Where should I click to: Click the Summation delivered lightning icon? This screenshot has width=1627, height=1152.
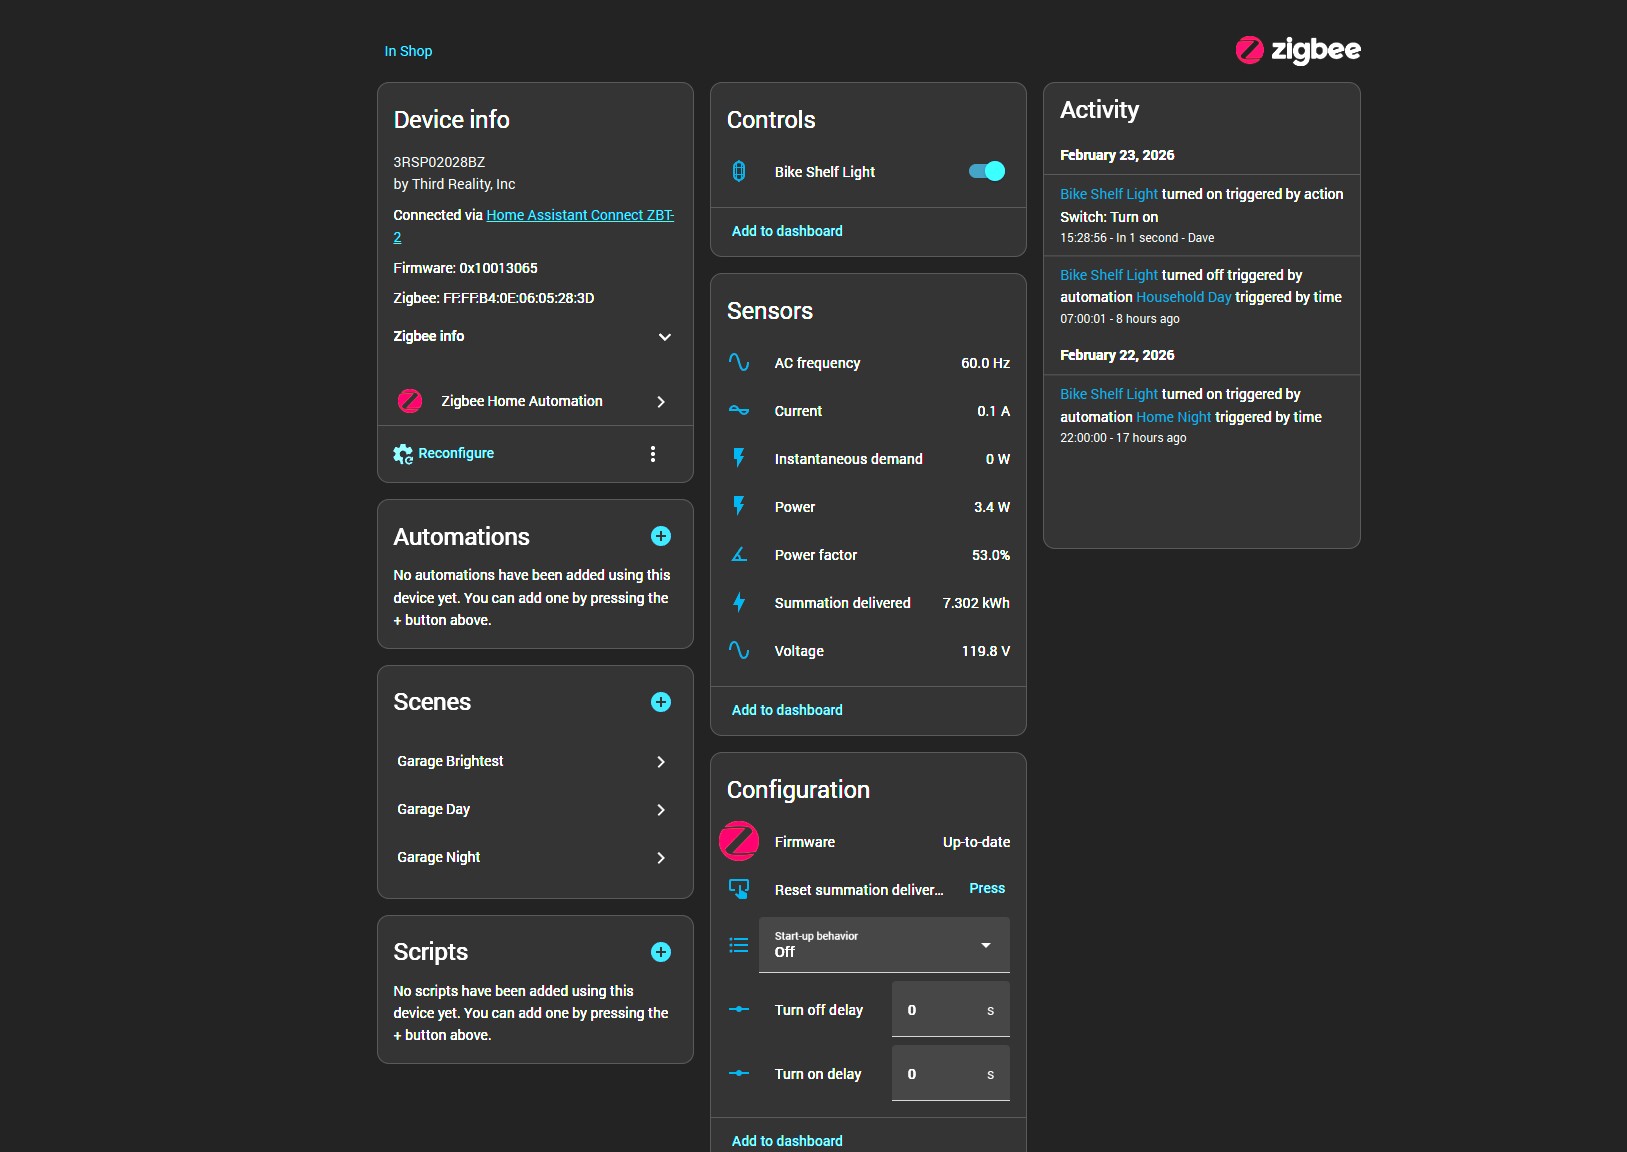click(x=739, y=603)
